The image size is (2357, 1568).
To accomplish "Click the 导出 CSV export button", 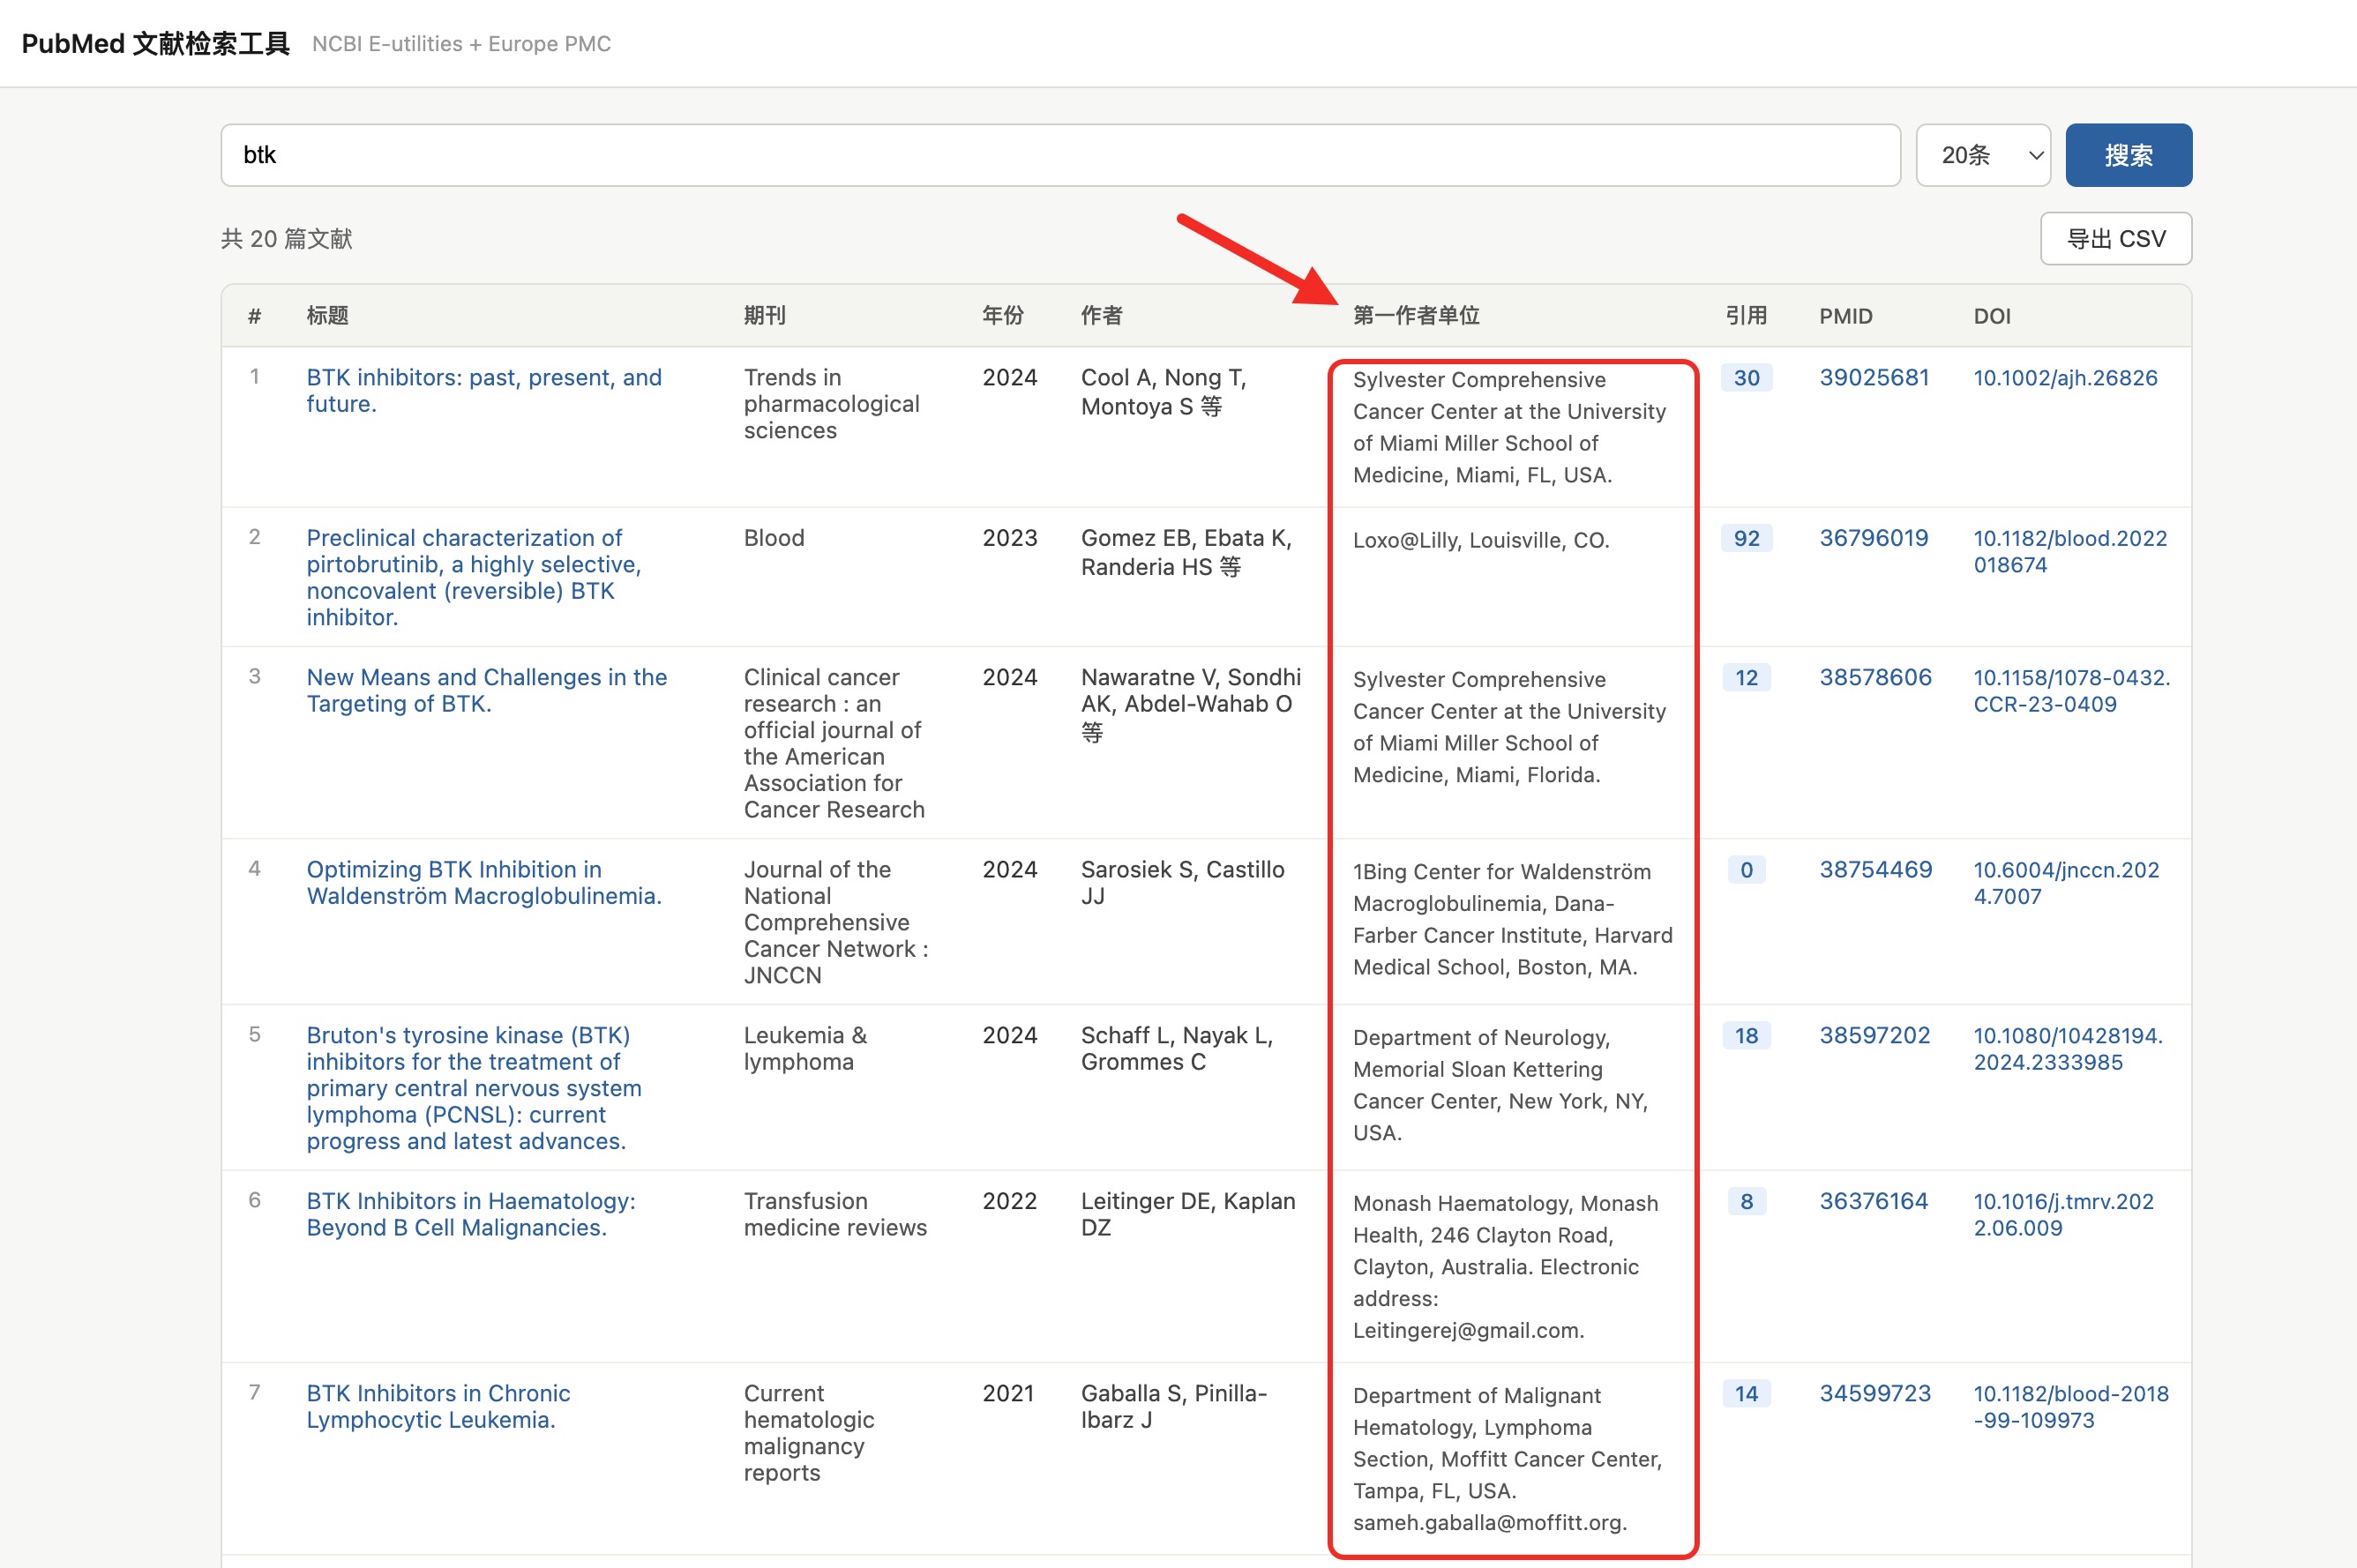I will click(x=2115, y=239).
